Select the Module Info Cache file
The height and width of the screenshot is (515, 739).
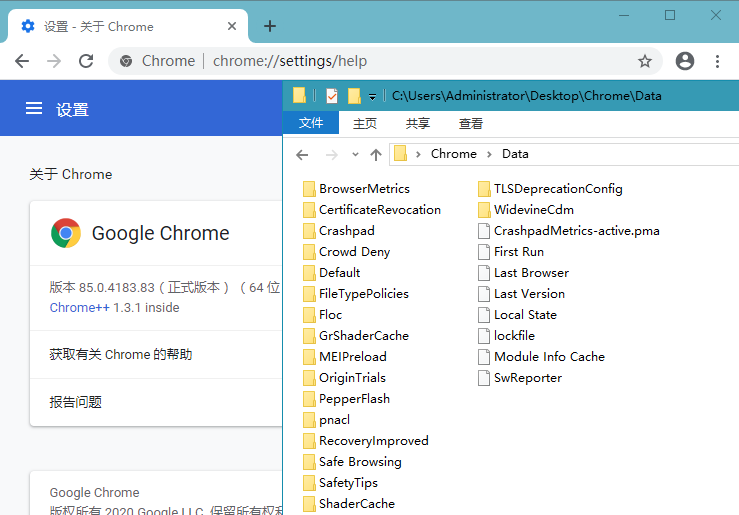point(542,357)
